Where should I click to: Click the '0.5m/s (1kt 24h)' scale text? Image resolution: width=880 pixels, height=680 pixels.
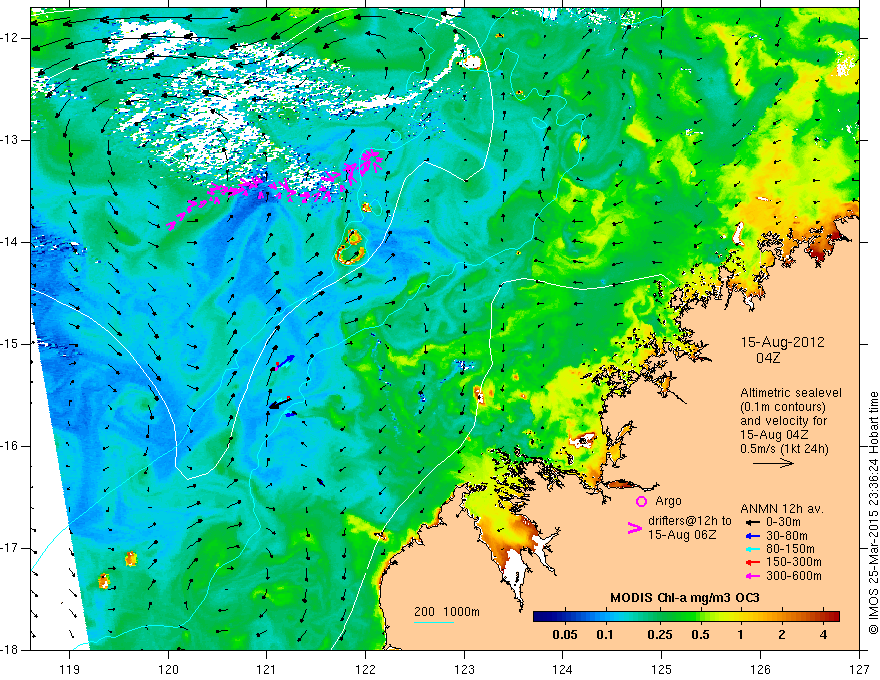pos(784,449)
